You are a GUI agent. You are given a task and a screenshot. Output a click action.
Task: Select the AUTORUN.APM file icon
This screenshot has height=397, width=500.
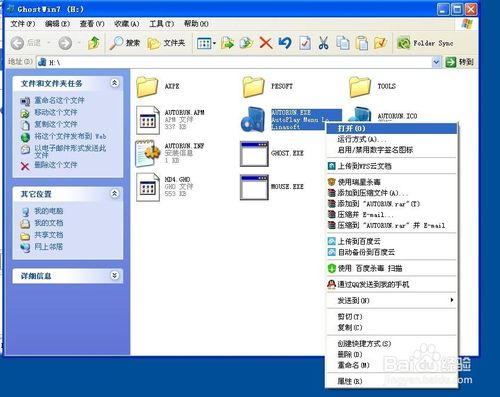point(148,120)
